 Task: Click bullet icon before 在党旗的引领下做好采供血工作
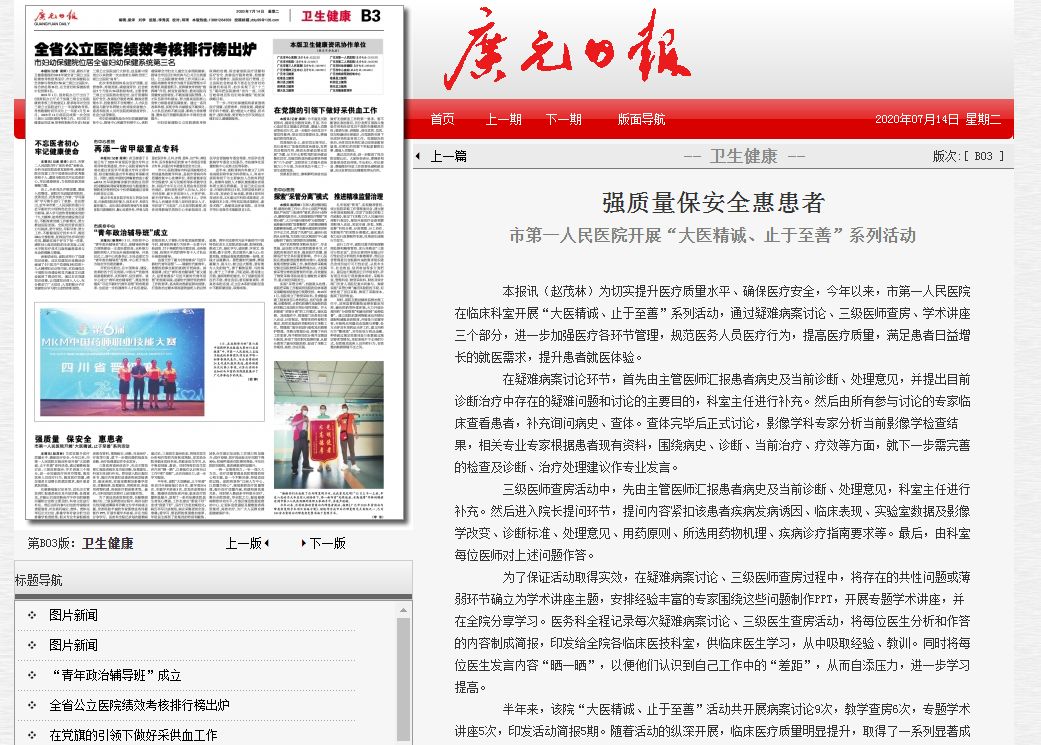click(32, 735)
